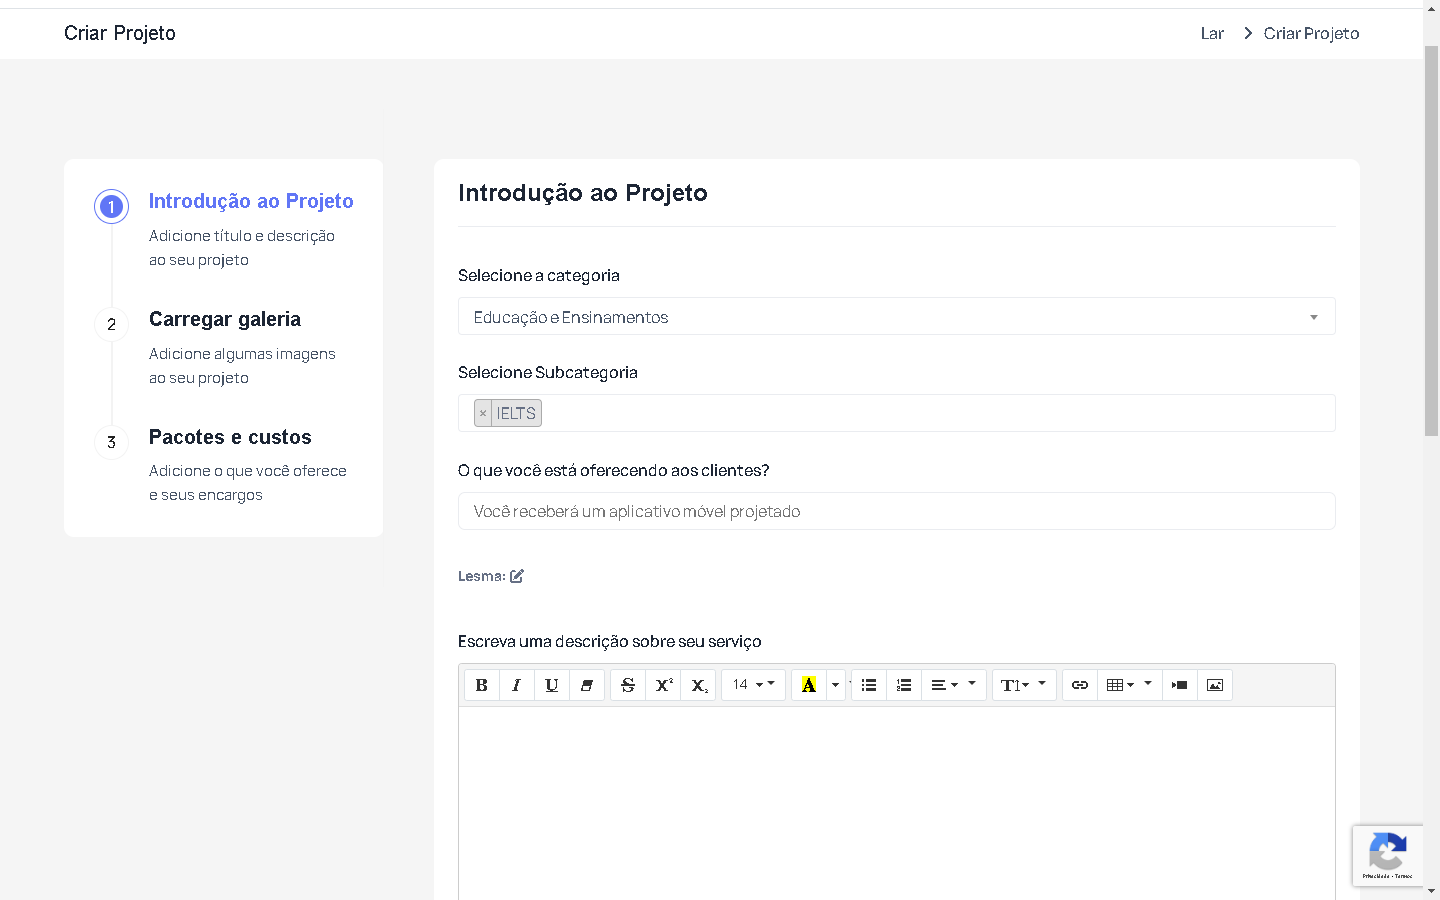Expand the Educação e Ensinamentos category dropdown
The height and width of the screenshot is (900, 1440).
pyautogui.click(x=896, y=317)
